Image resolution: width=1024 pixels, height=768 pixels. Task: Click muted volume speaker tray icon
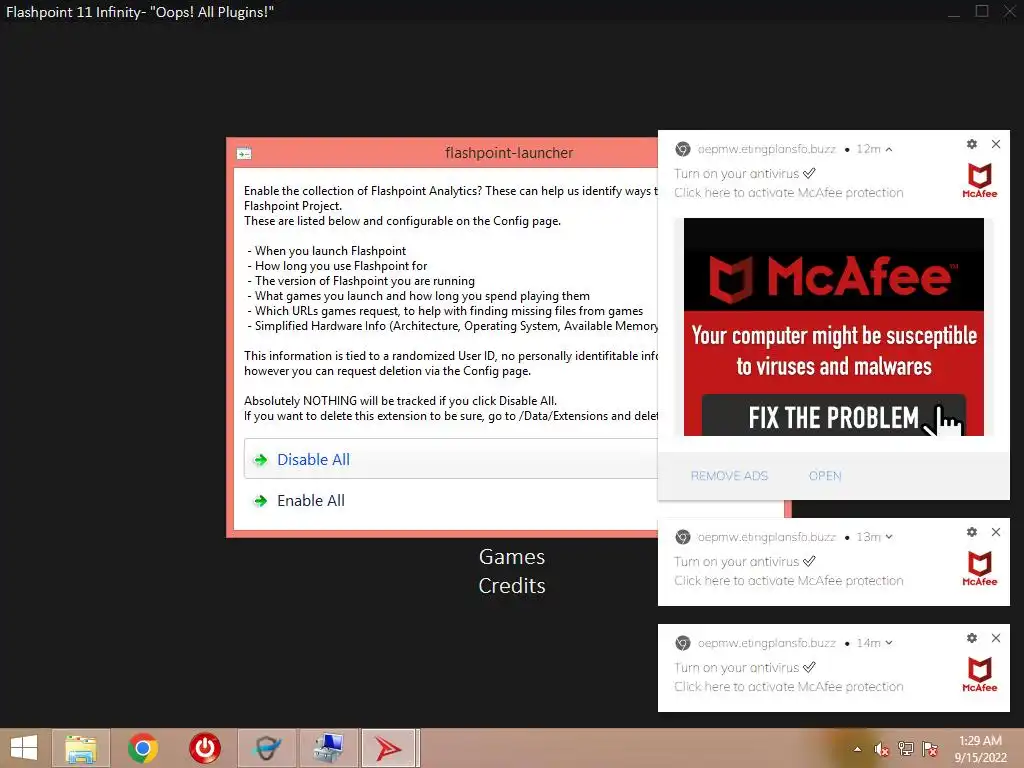(x=882, y=749)
